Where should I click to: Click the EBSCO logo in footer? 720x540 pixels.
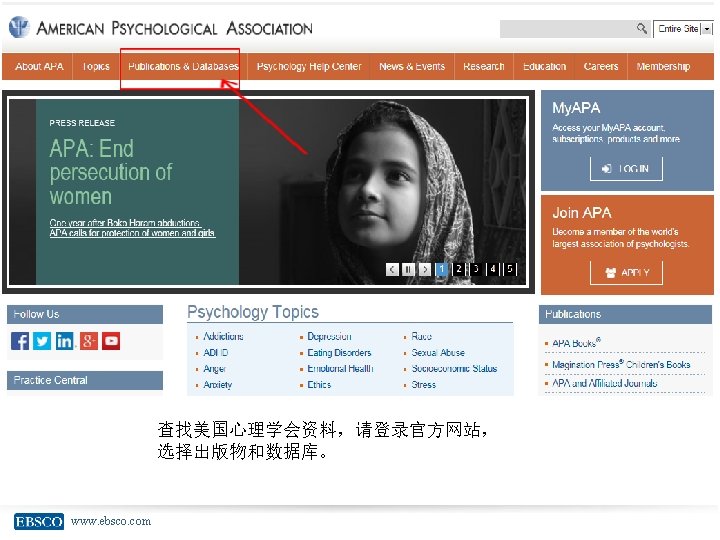(x=39, y=522)
